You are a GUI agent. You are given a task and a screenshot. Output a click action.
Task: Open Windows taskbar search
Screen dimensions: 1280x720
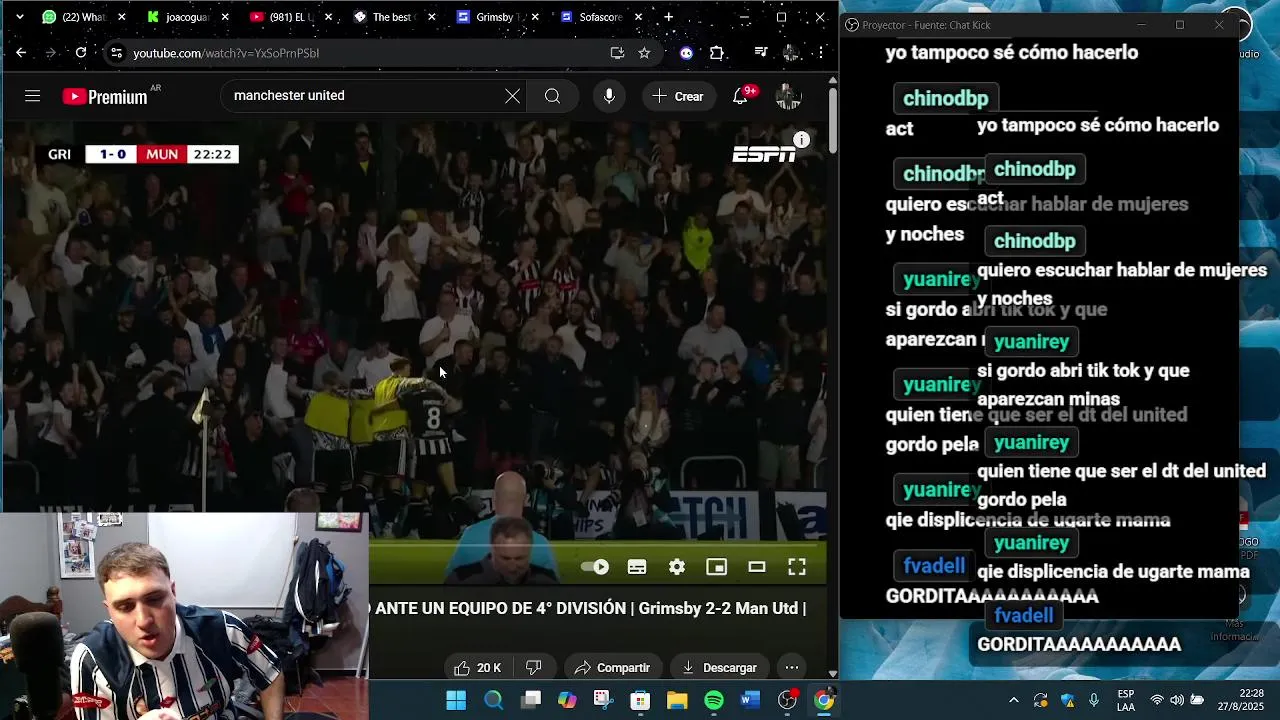494,700
